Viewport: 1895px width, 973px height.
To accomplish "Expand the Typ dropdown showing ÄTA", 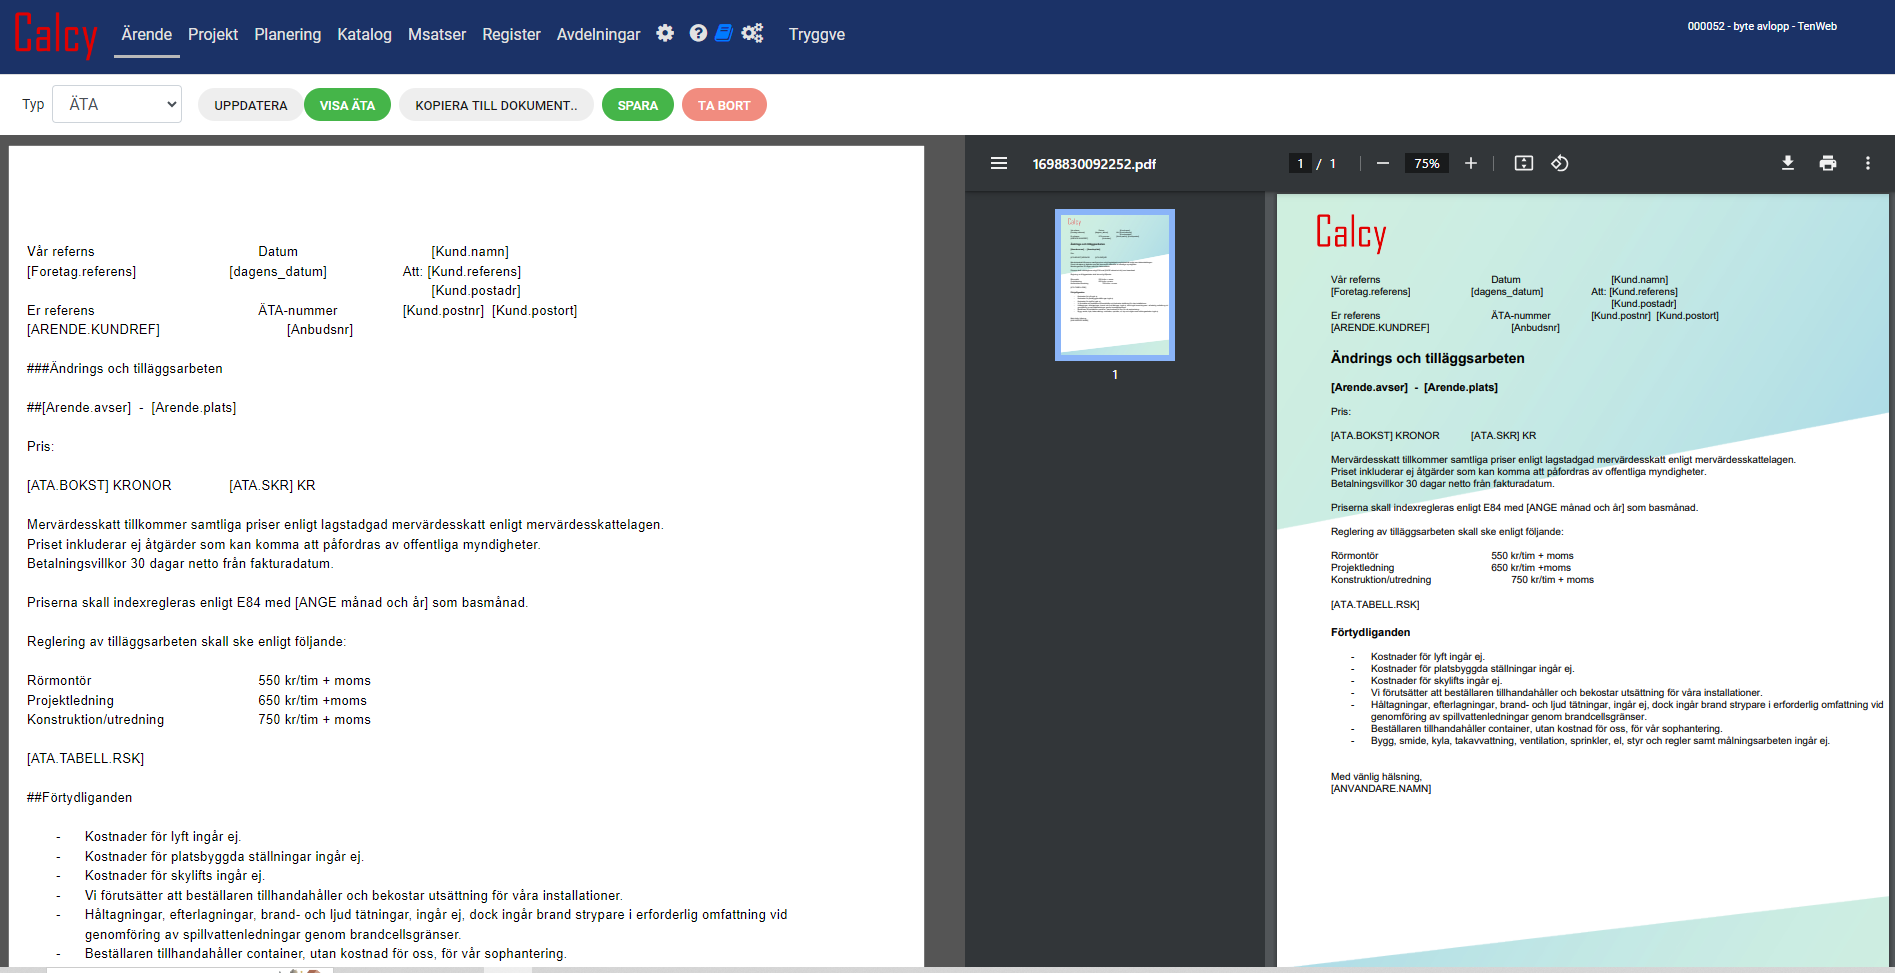I will (117, 104).
